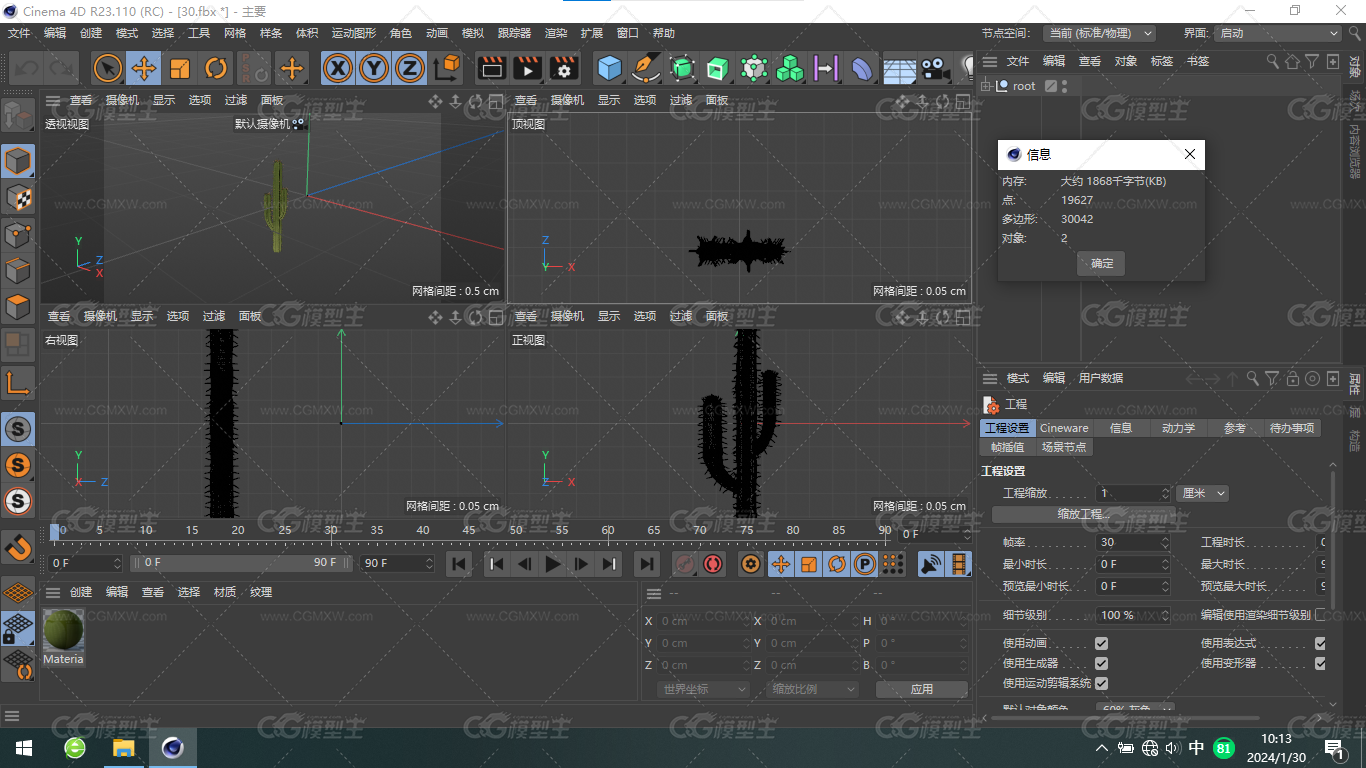Select the Scale tool in top toolbar
Image resolution: width=1366 pixels, height=768 pixels.
click(x=180, y=68)
